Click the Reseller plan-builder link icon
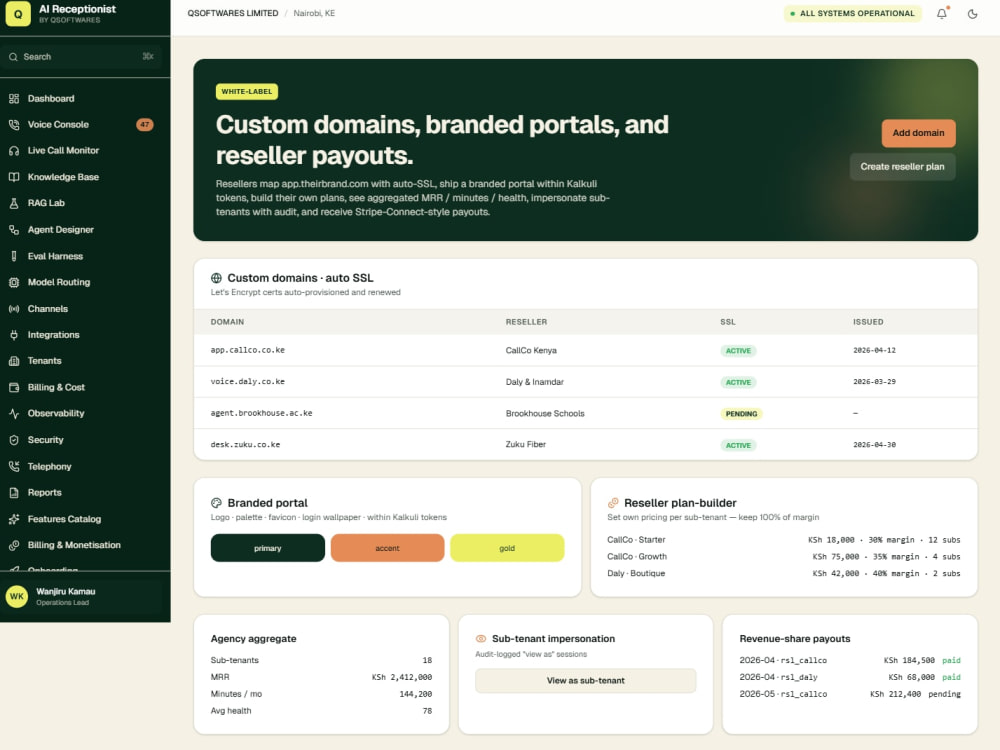Screen dimensions: 1000x750 click(x=613, y=503)
